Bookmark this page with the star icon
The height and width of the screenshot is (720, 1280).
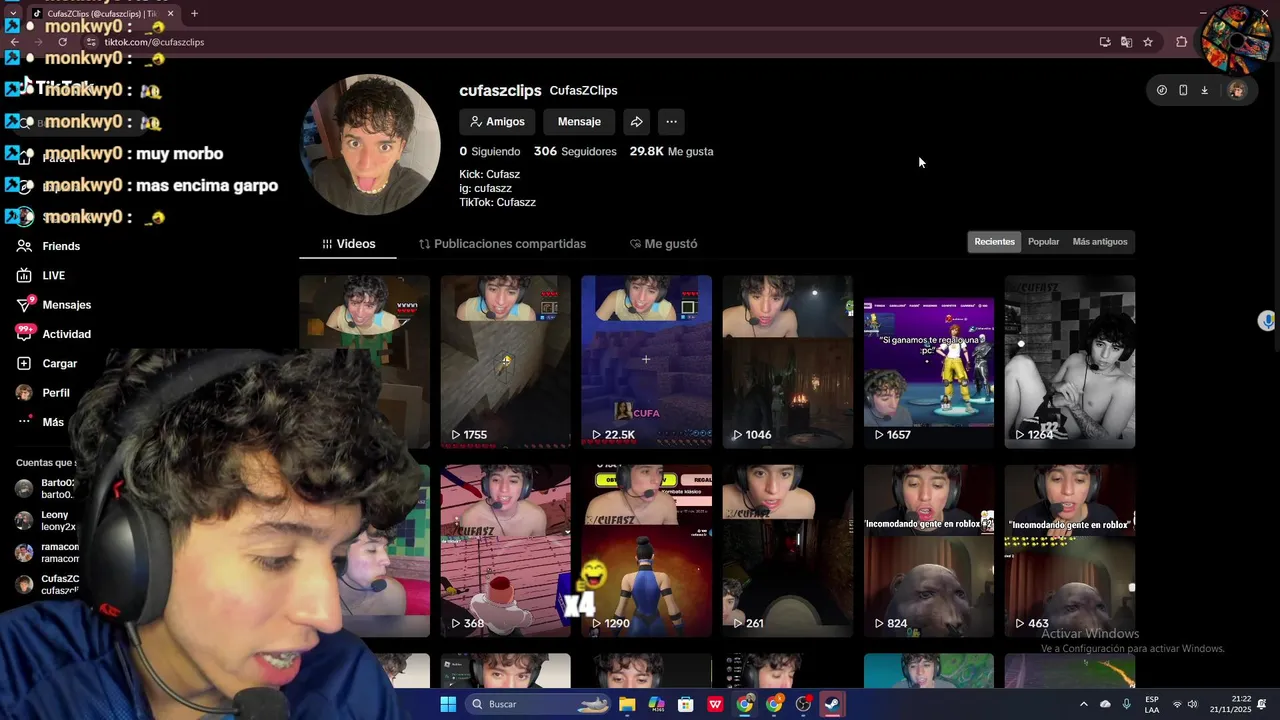point(1148,42)
